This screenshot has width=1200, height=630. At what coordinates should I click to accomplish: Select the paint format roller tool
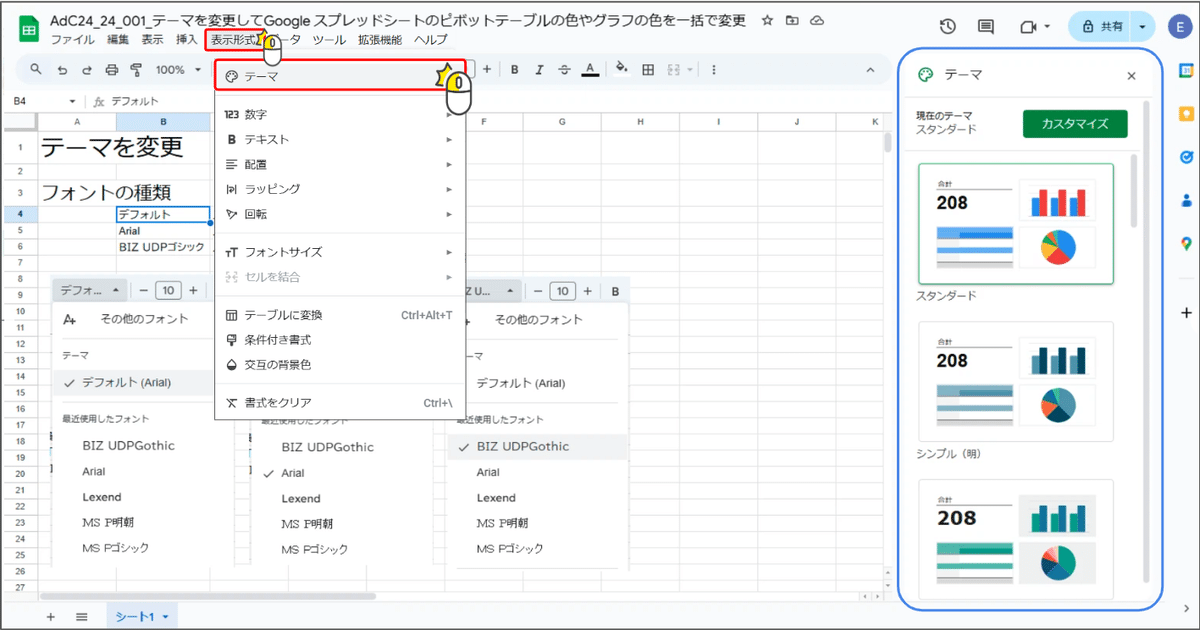tap(136, 70)
